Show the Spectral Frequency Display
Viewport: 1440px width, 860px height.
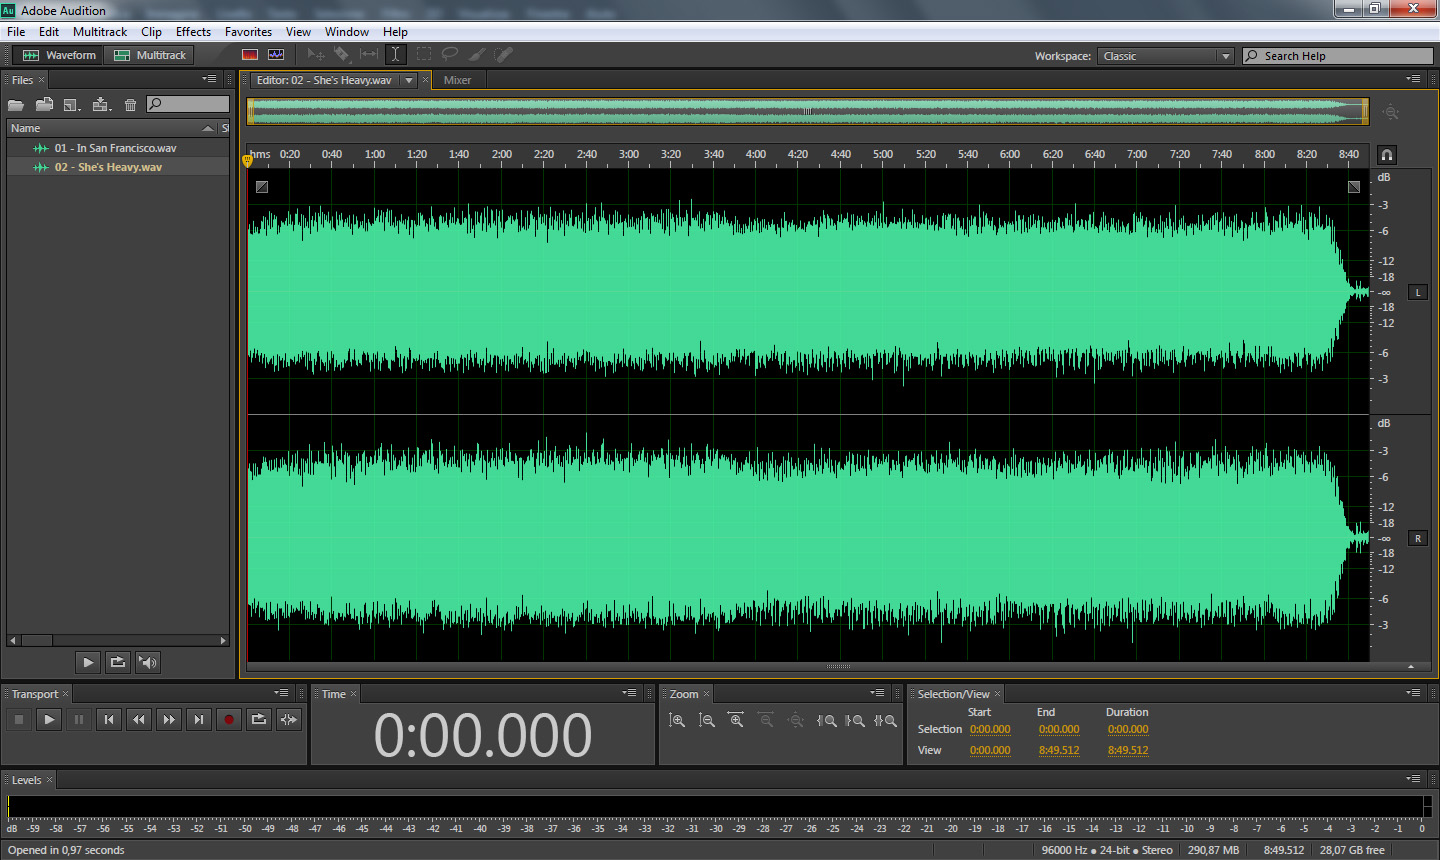pos(250,55)
